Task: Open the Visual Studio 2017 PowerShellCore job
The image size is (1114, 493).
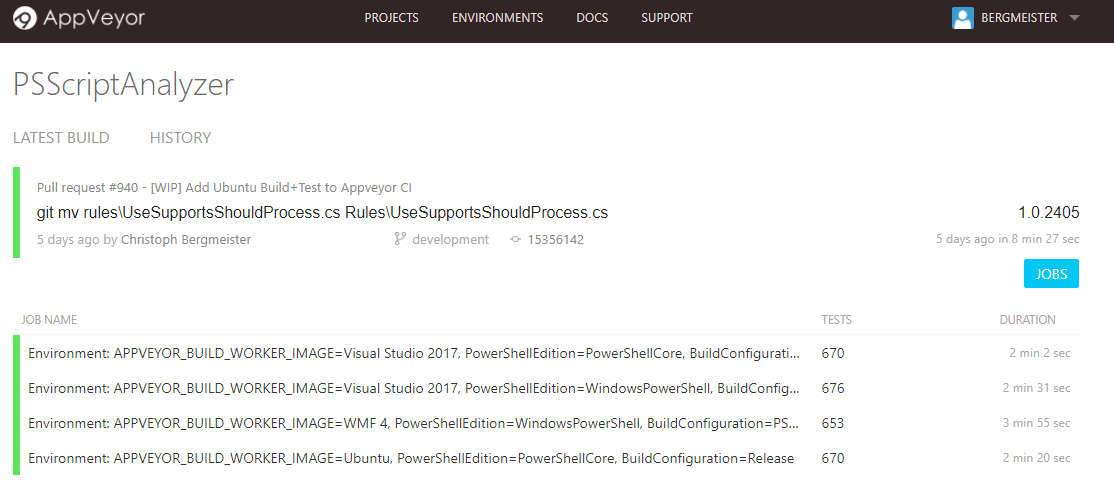Action: [x=414, y=353]
